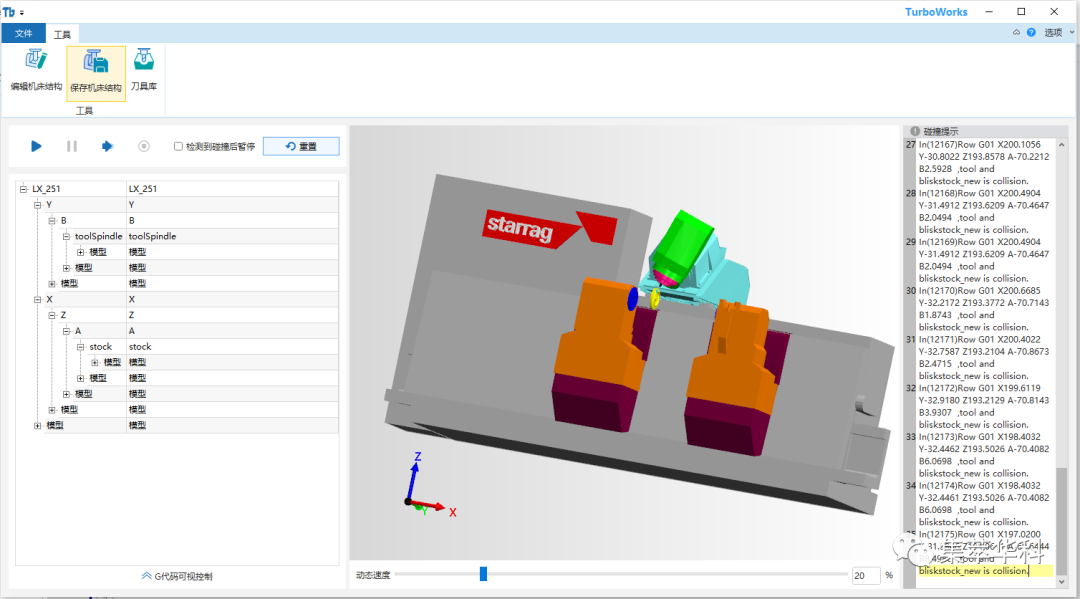Click the 动态速度 speed slider handle
Viewport: 1080px width, 599px height.
[x=483, y=574]
